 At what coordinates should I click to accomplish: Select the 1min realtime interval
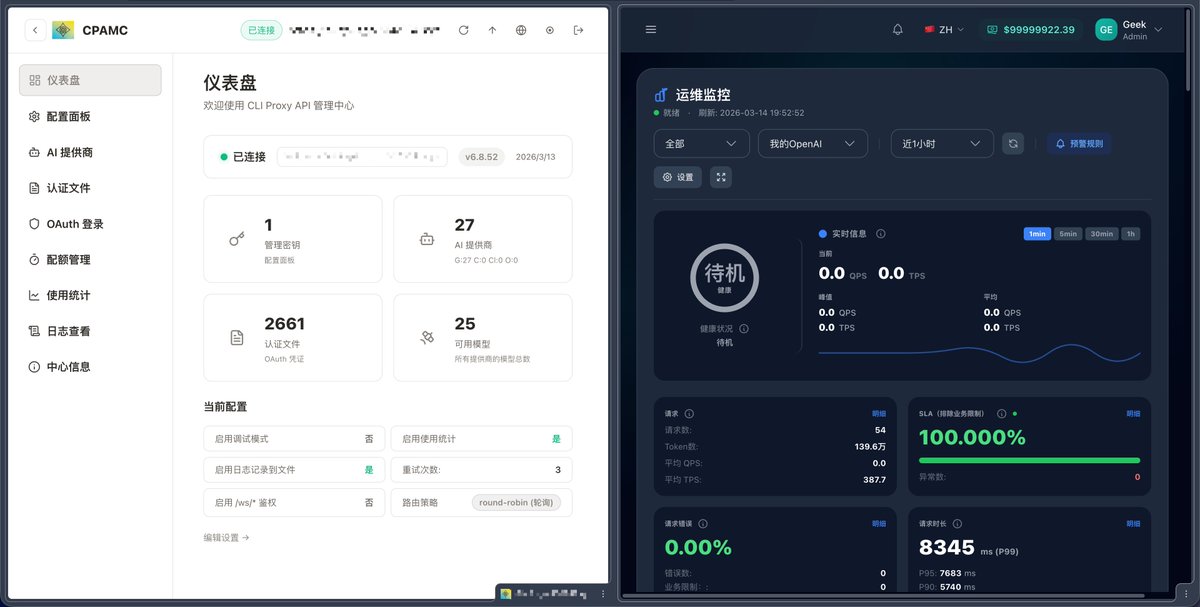point(1037,234)
